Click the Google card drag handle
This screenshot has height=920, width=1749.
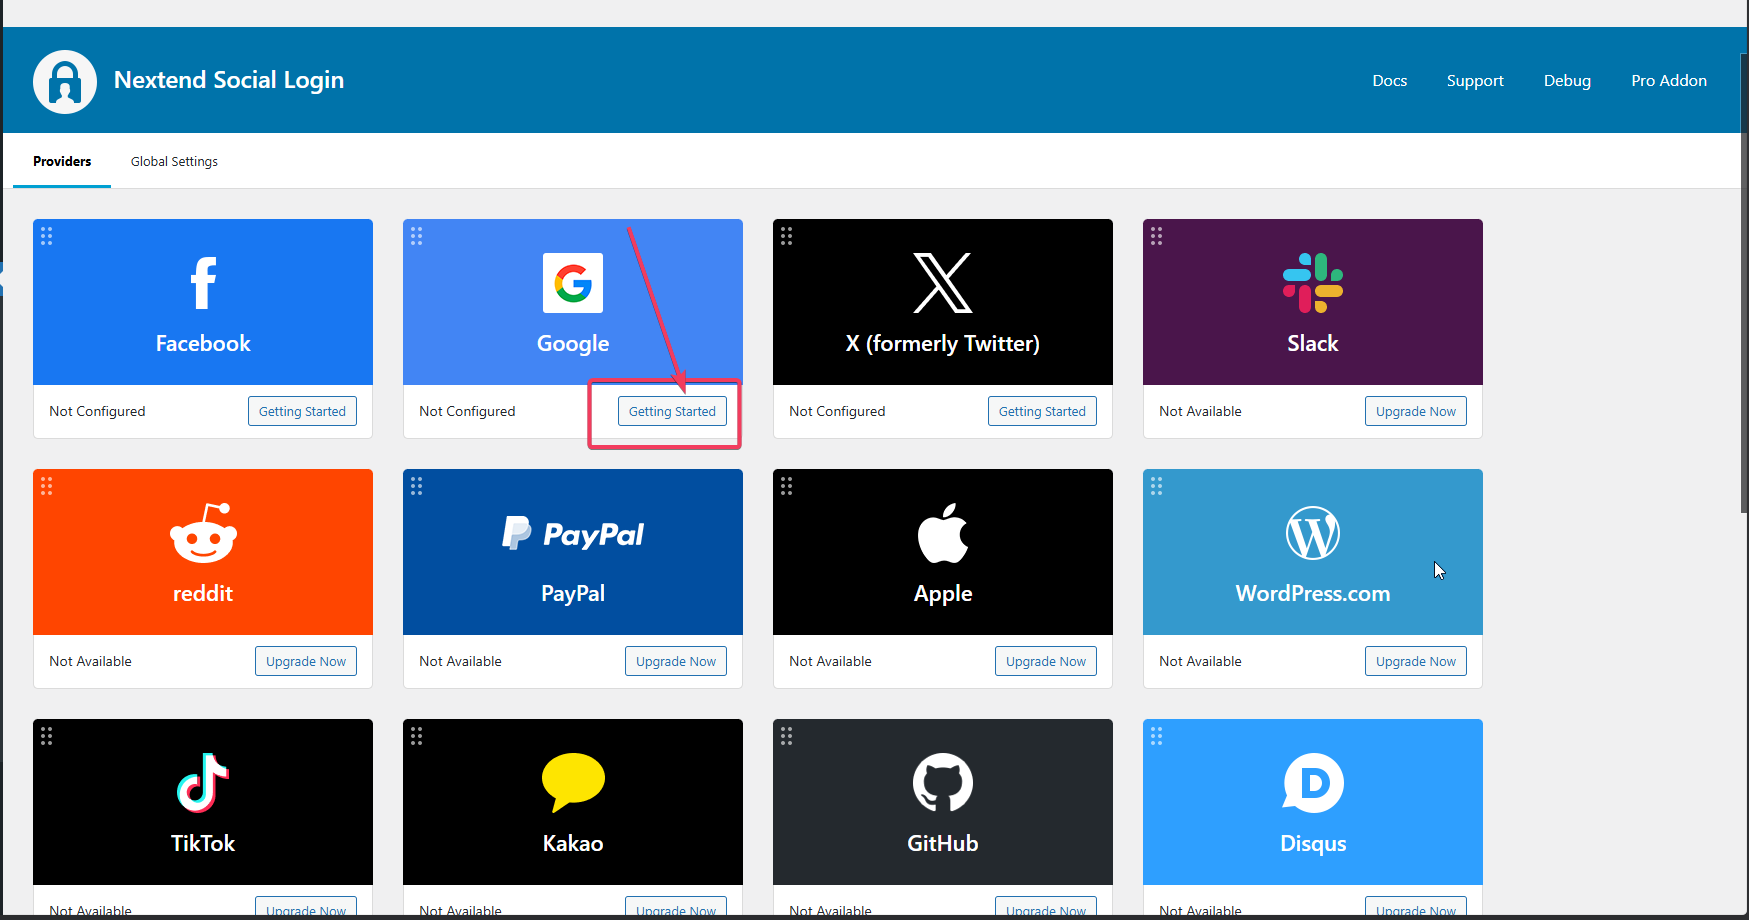[x=417, y=236]
